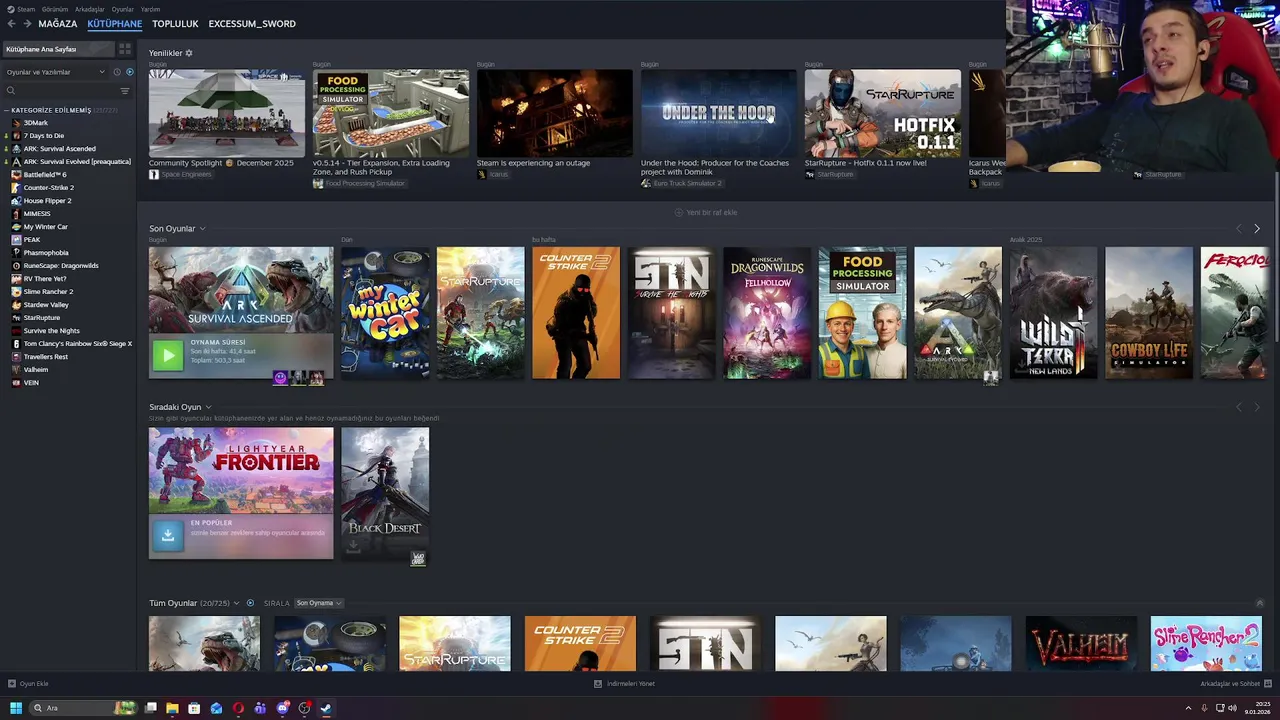Open Arkadaşlar ve Sohbet panel

point(1235,684)
